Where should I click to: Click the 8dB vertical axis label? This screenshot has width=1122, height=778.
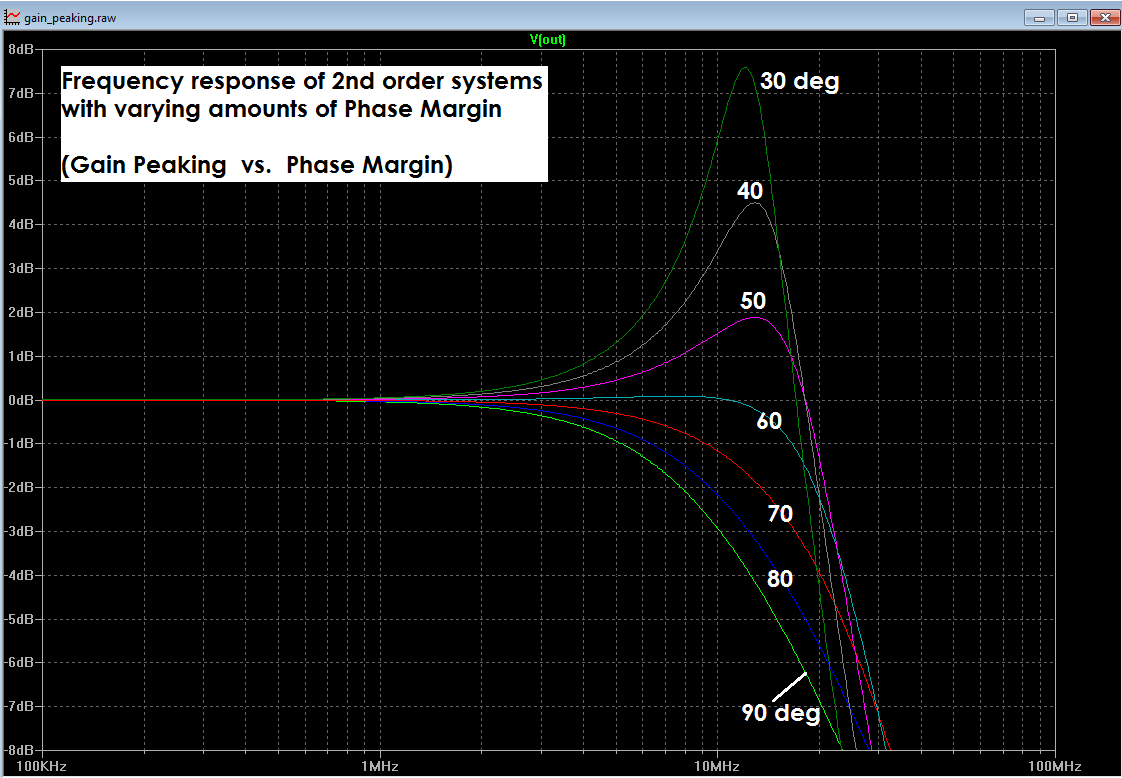[21, 49]
